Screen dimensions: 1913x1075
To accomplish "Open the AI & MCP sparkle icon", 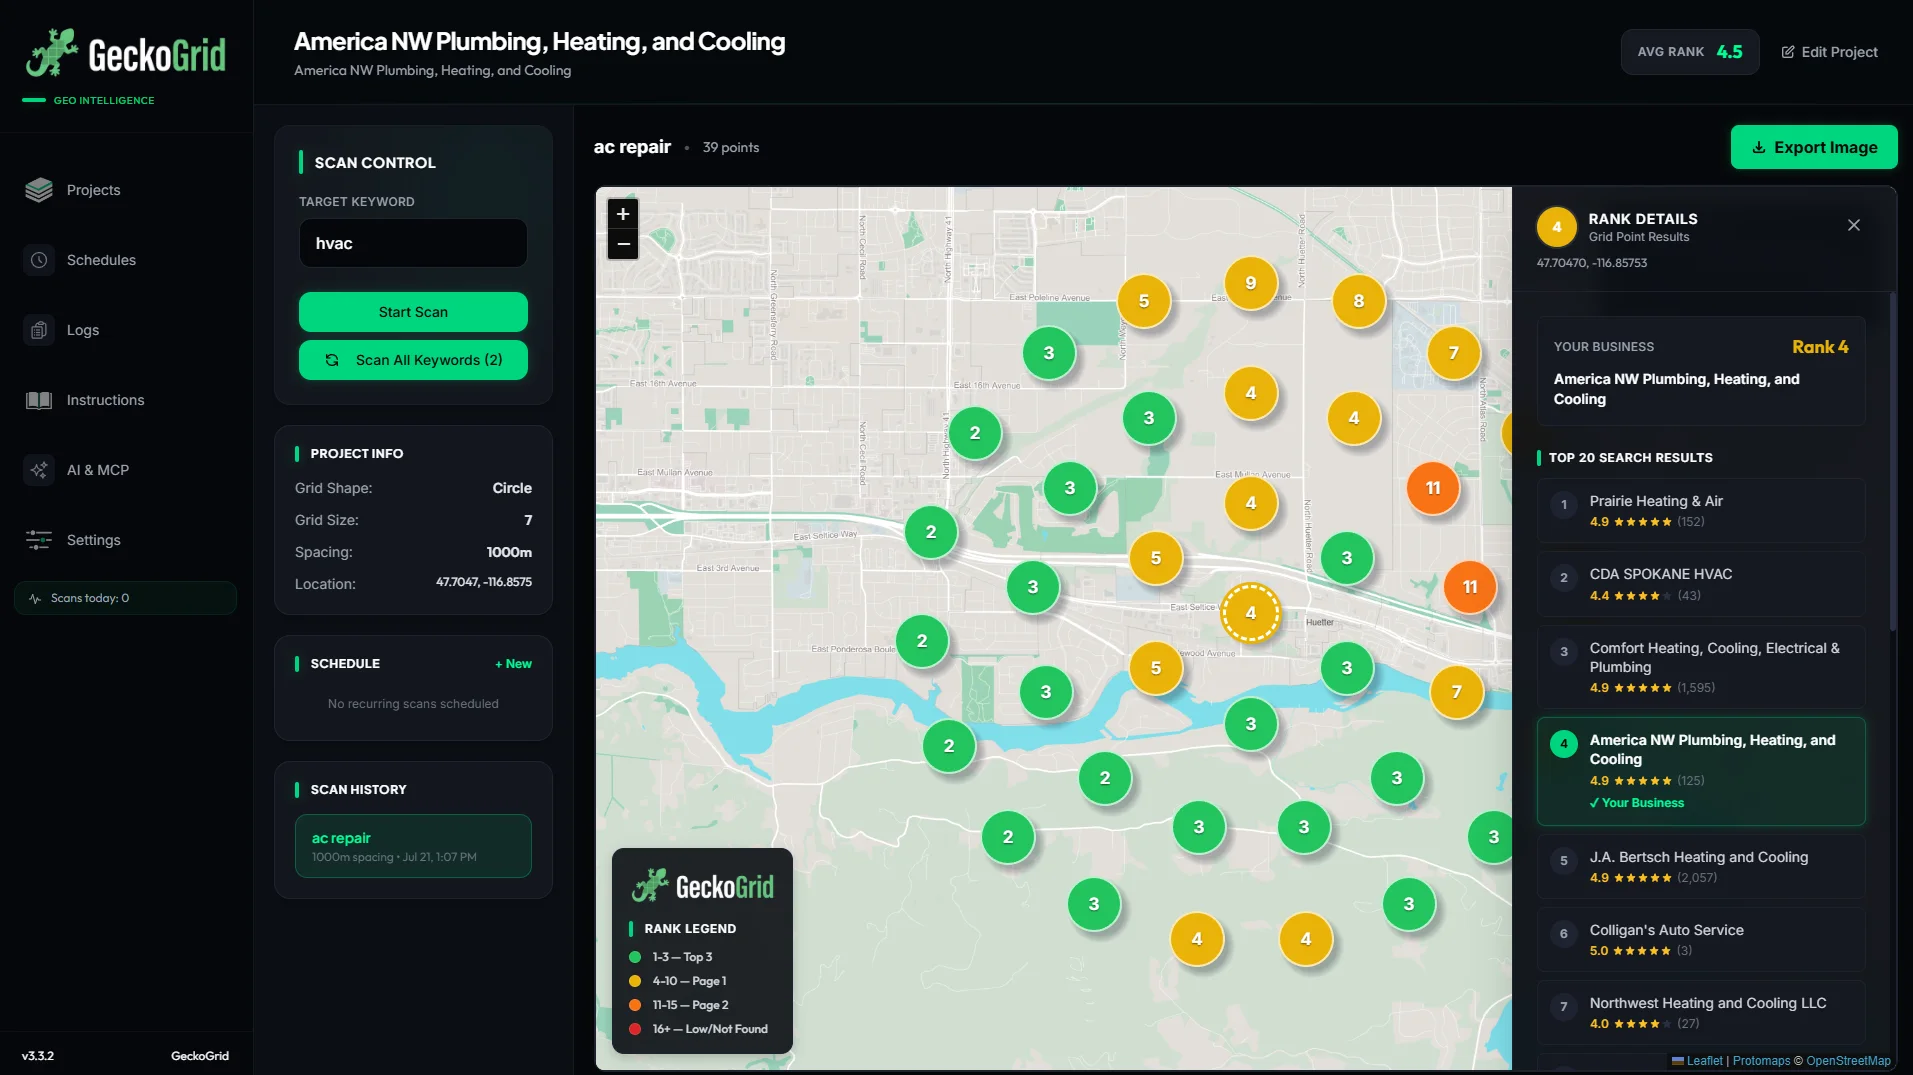I will coord(39,470).
